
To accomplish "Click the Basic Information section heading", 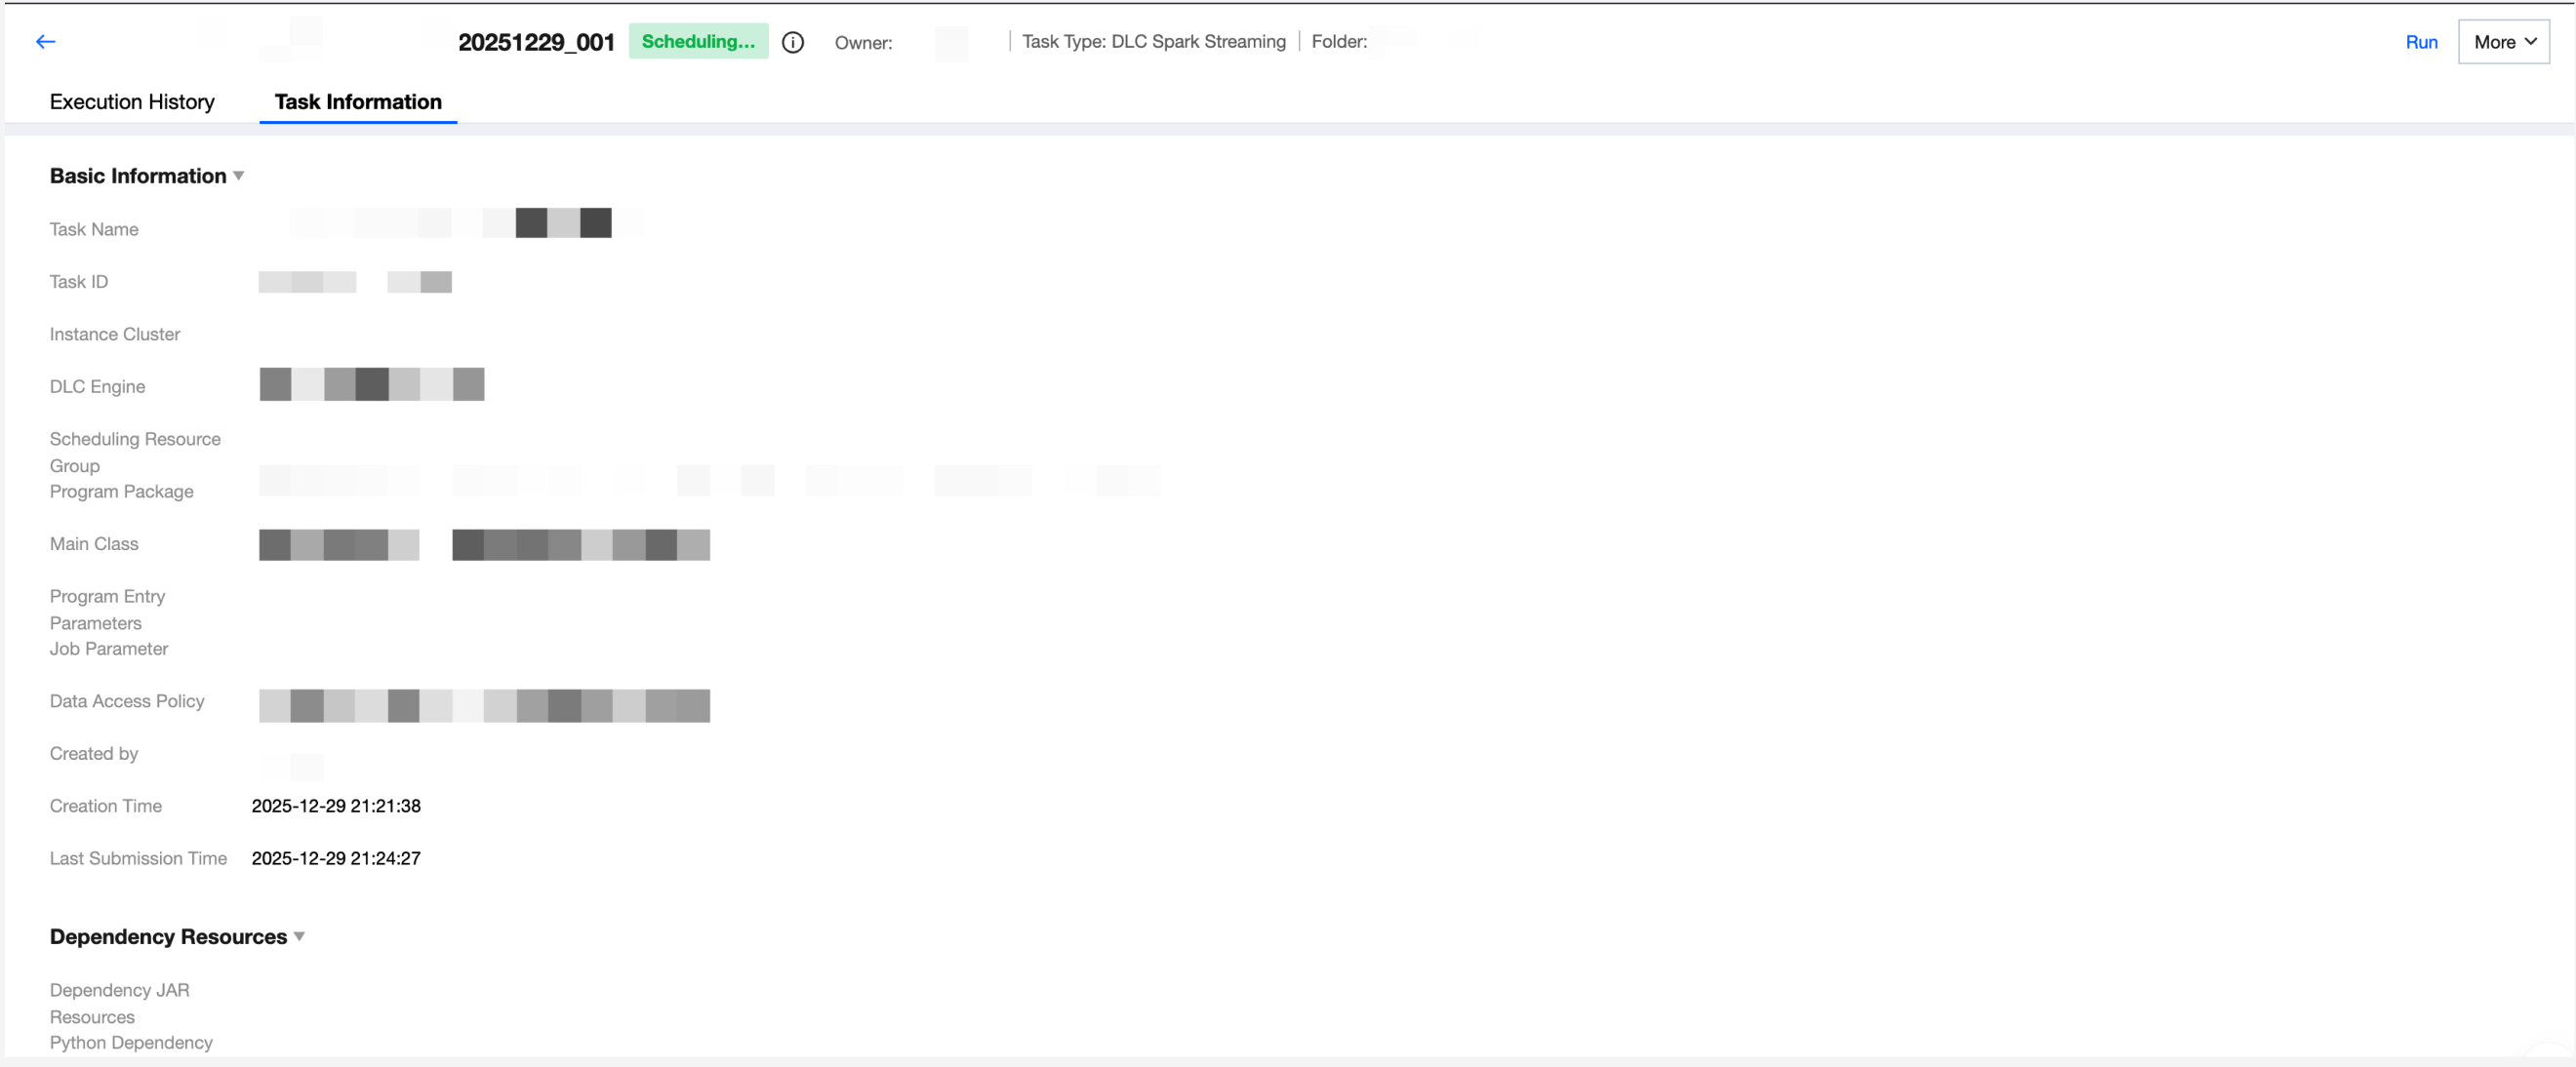I will (138, 176).
